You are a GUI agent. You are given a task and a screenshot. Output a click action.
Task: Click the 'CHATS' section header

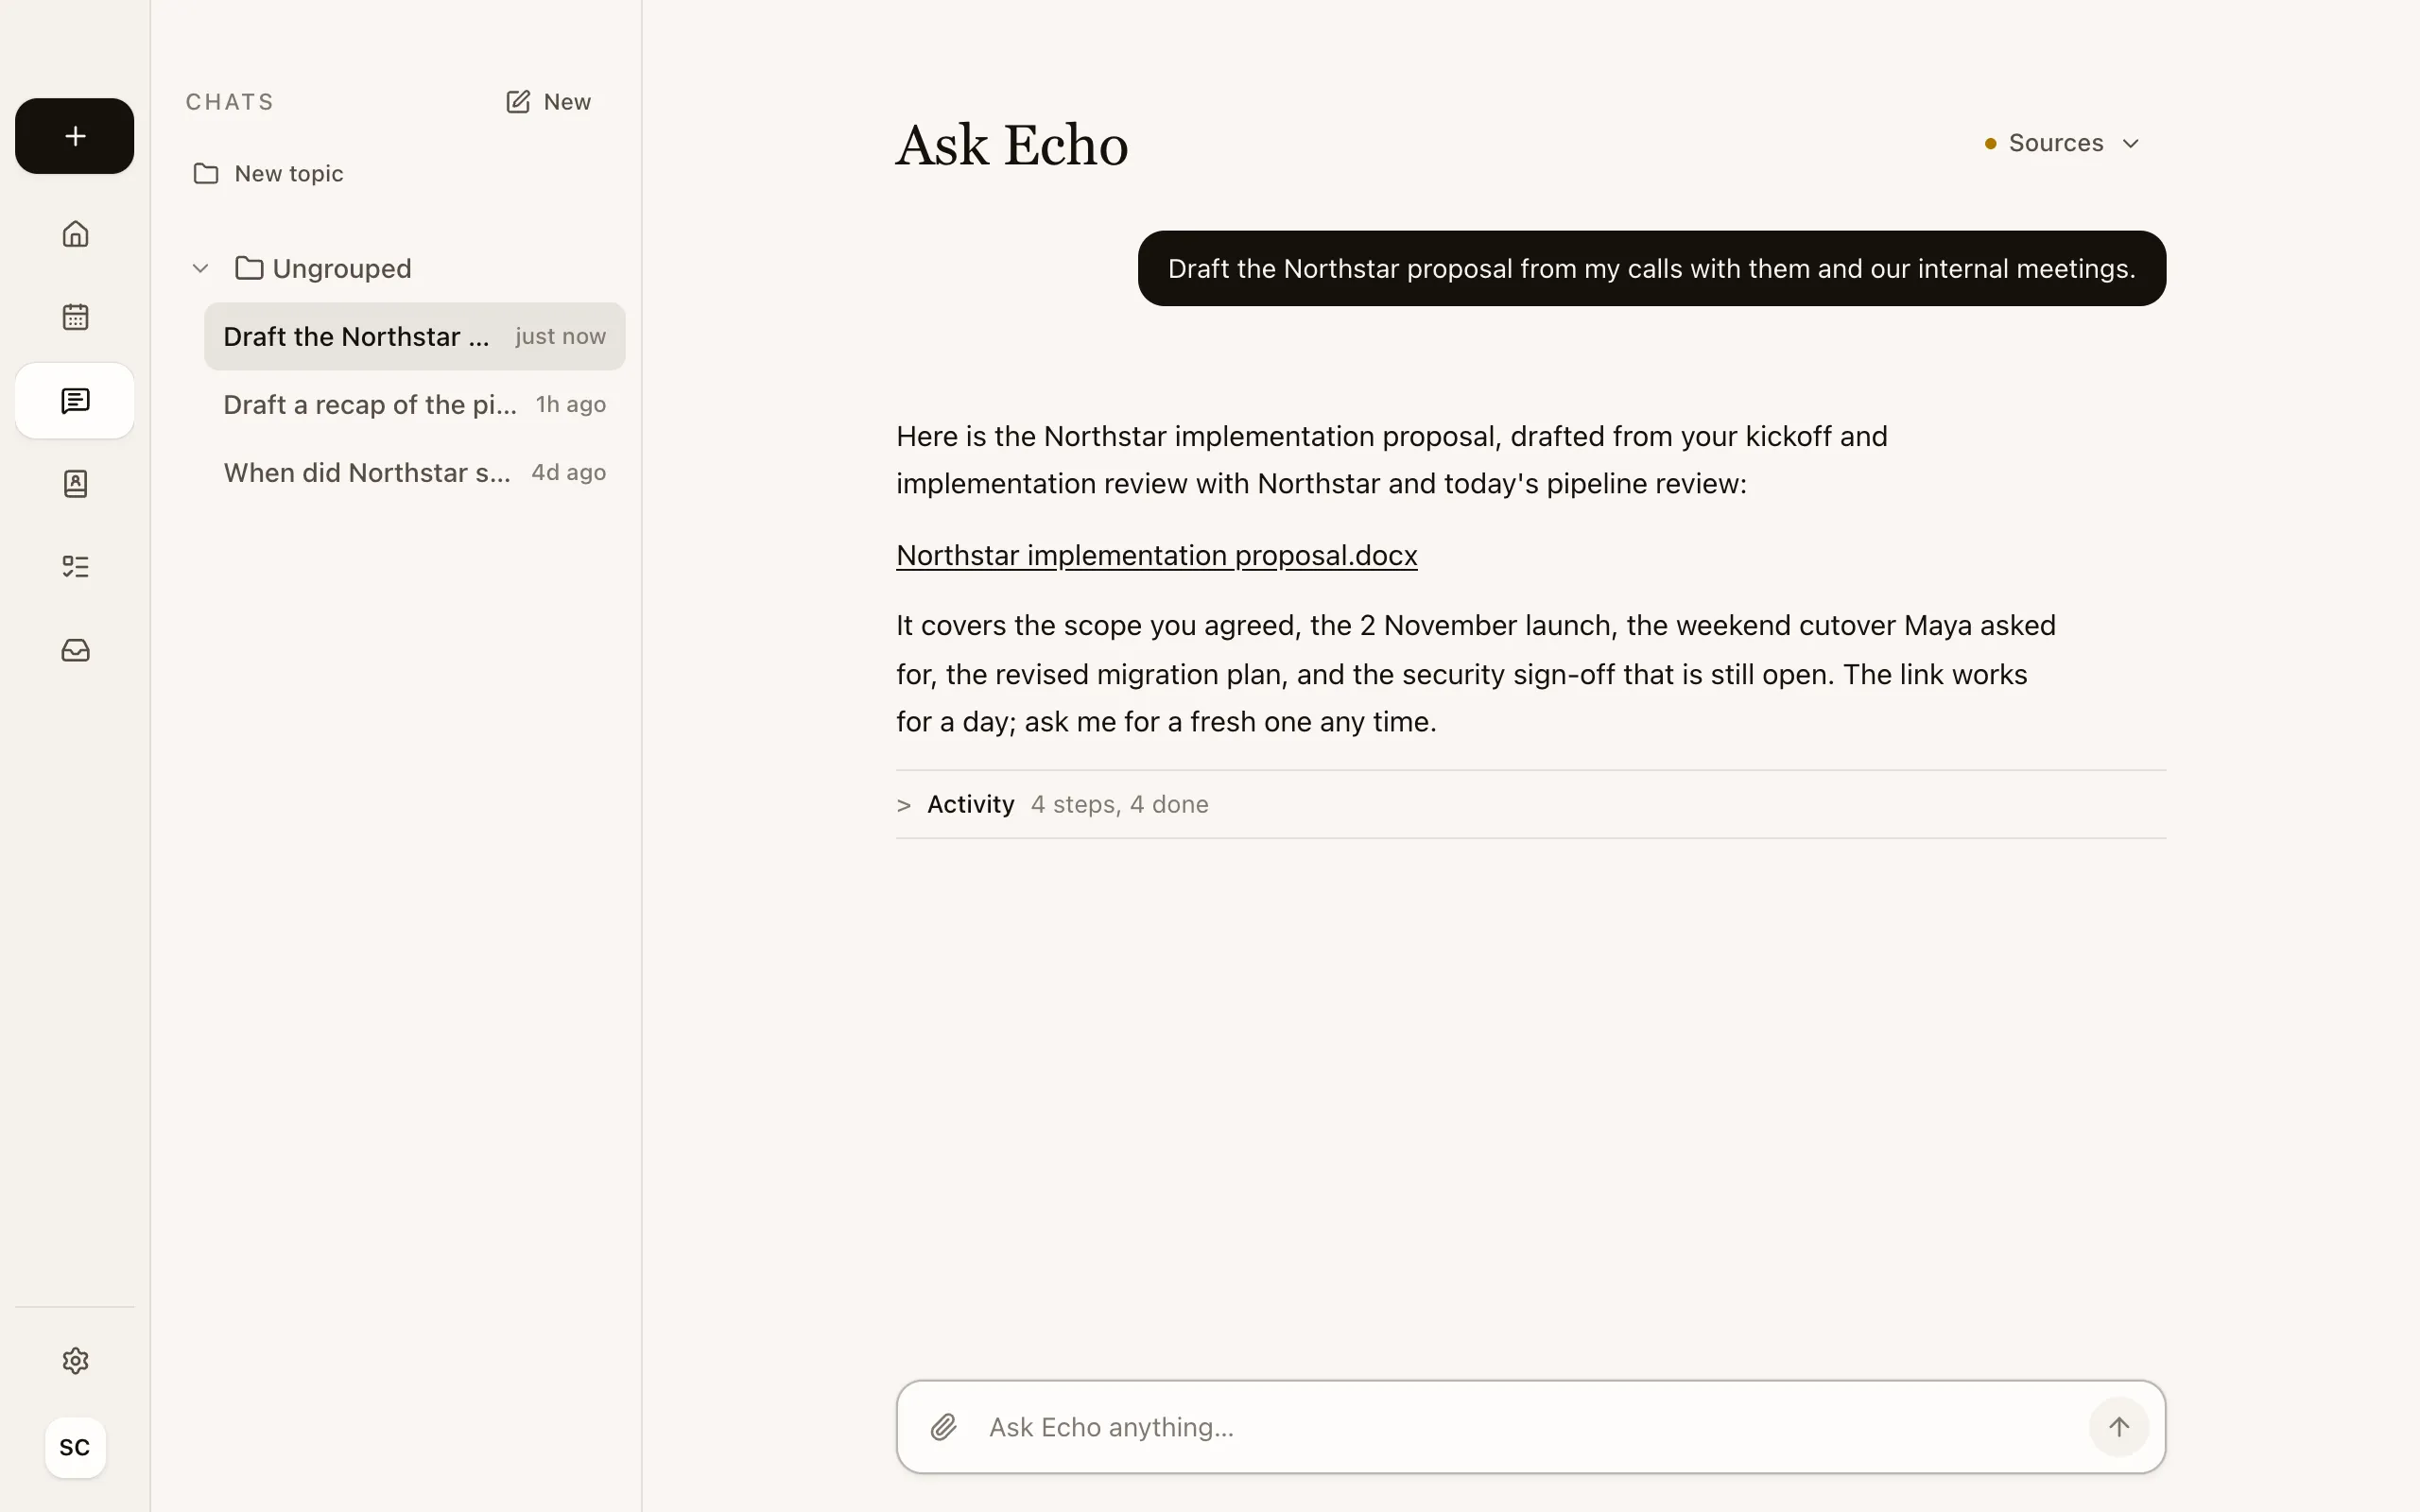[229, 102]
